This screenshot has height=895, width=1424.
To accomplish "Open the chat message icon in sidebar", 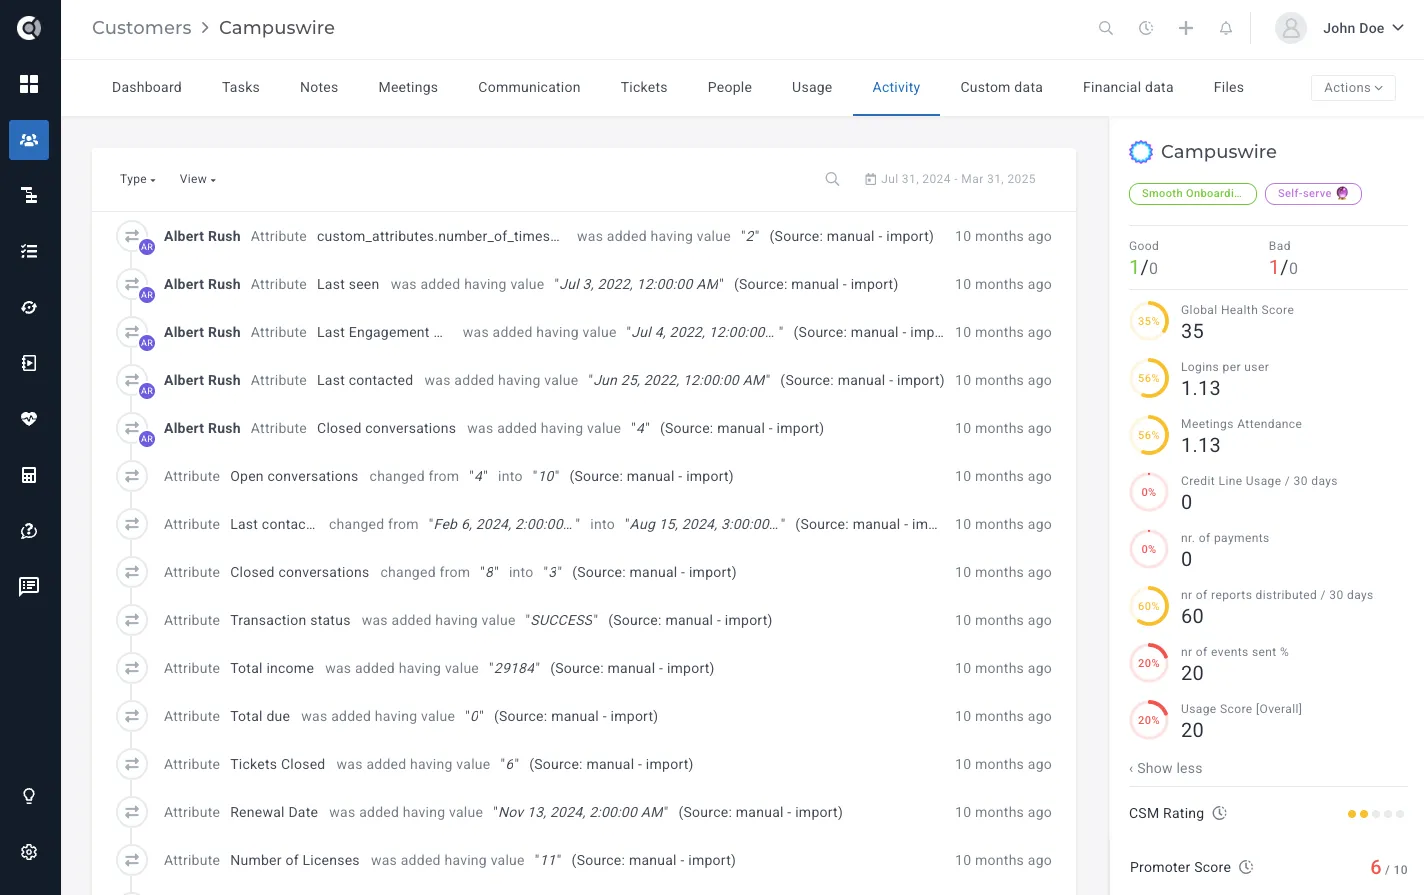I will 29,586.
